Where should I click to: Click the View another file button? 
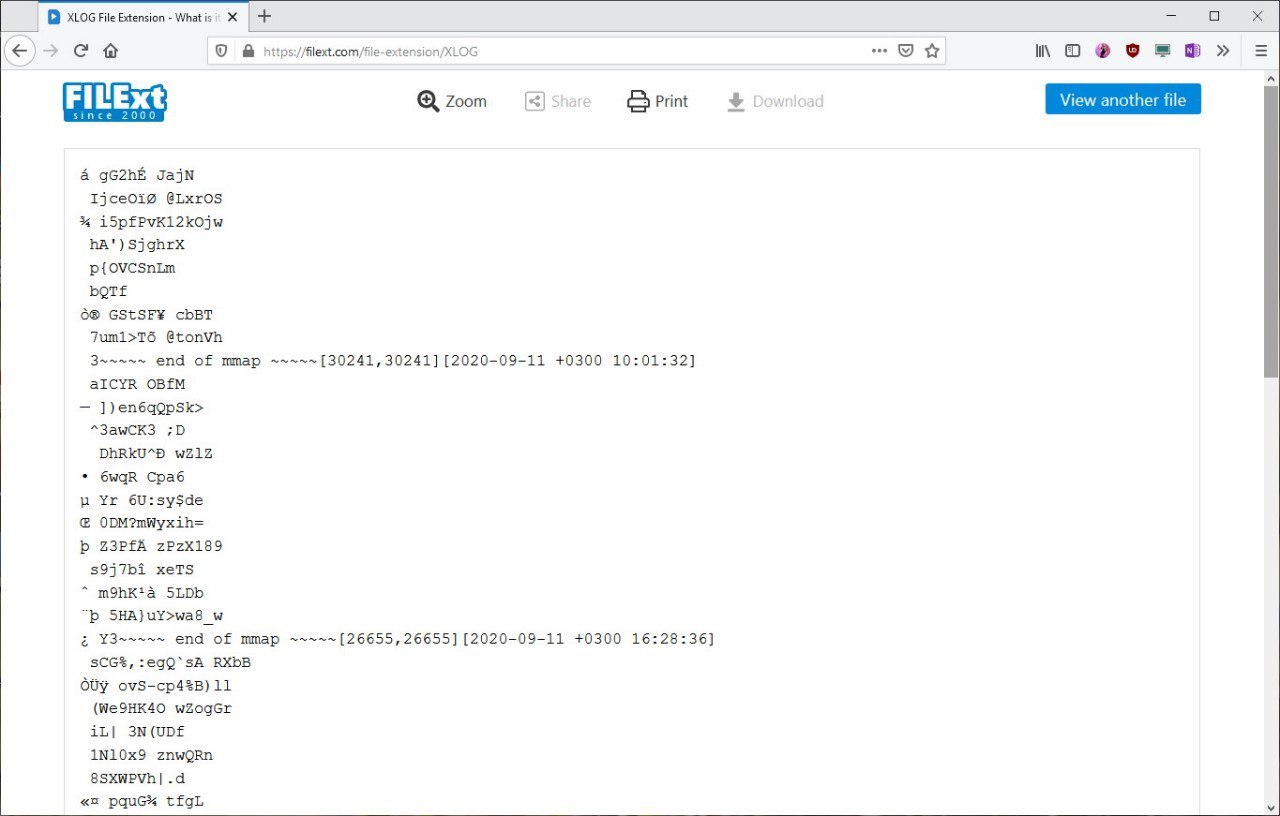[1123, 100]
